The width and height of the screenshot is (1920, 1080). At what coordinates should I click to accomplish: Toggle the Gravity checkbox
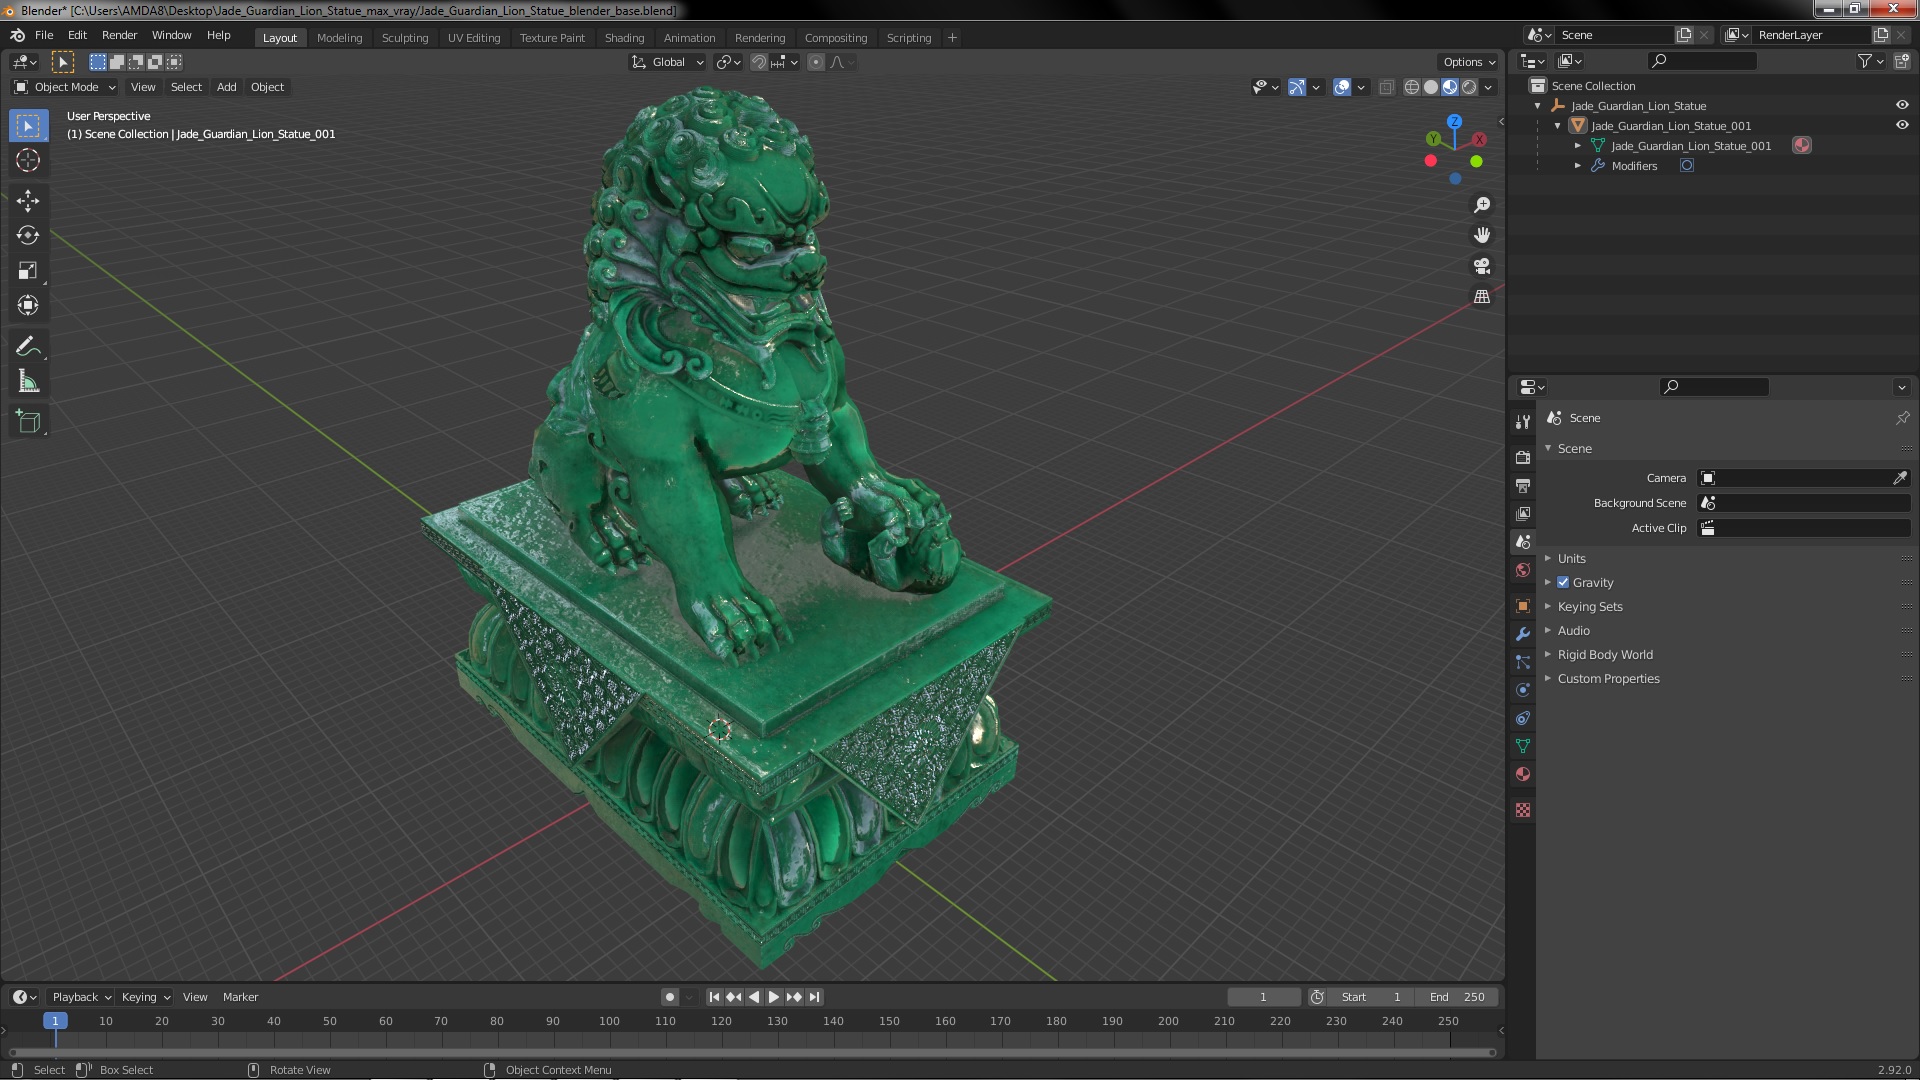[1563, 582]
